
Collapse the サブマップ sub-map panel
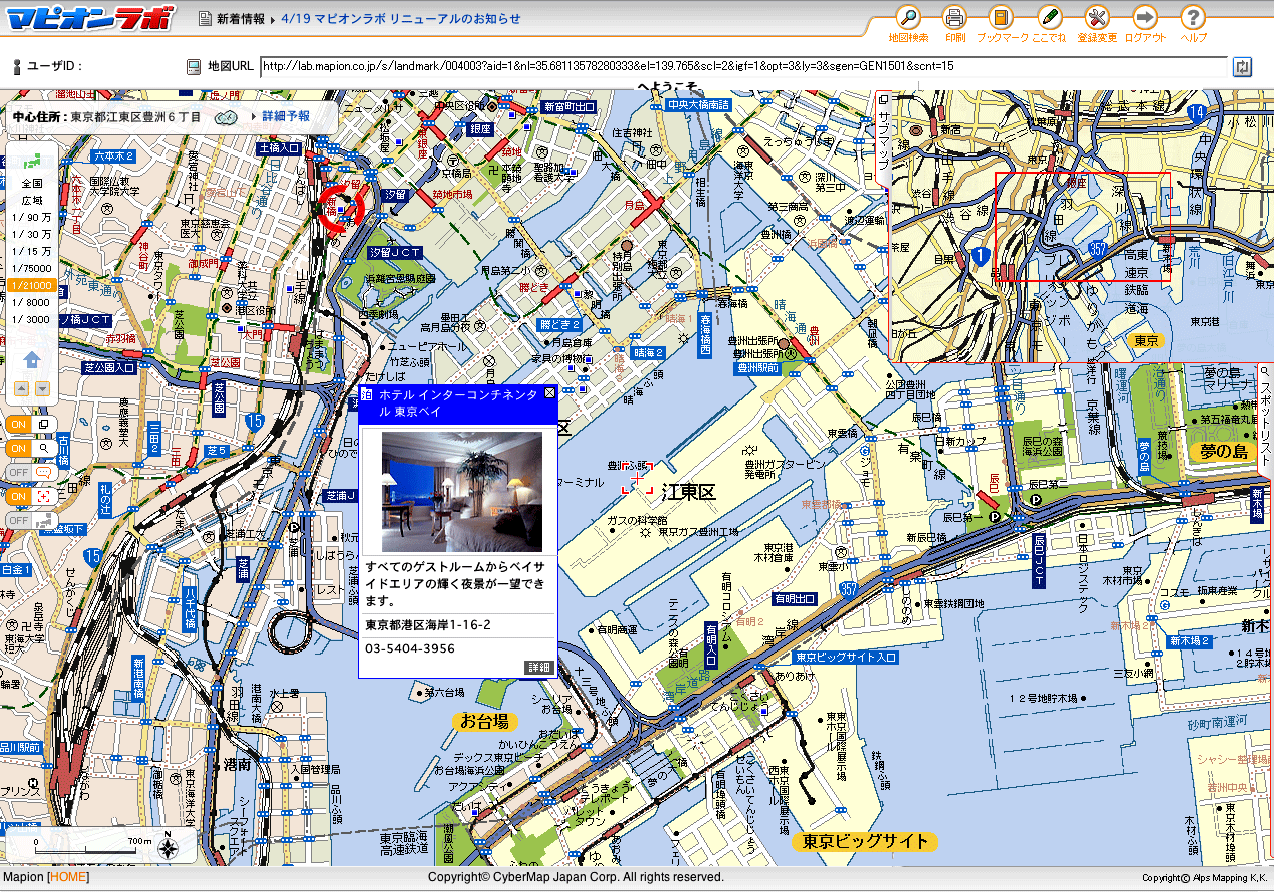click(882, 140)
